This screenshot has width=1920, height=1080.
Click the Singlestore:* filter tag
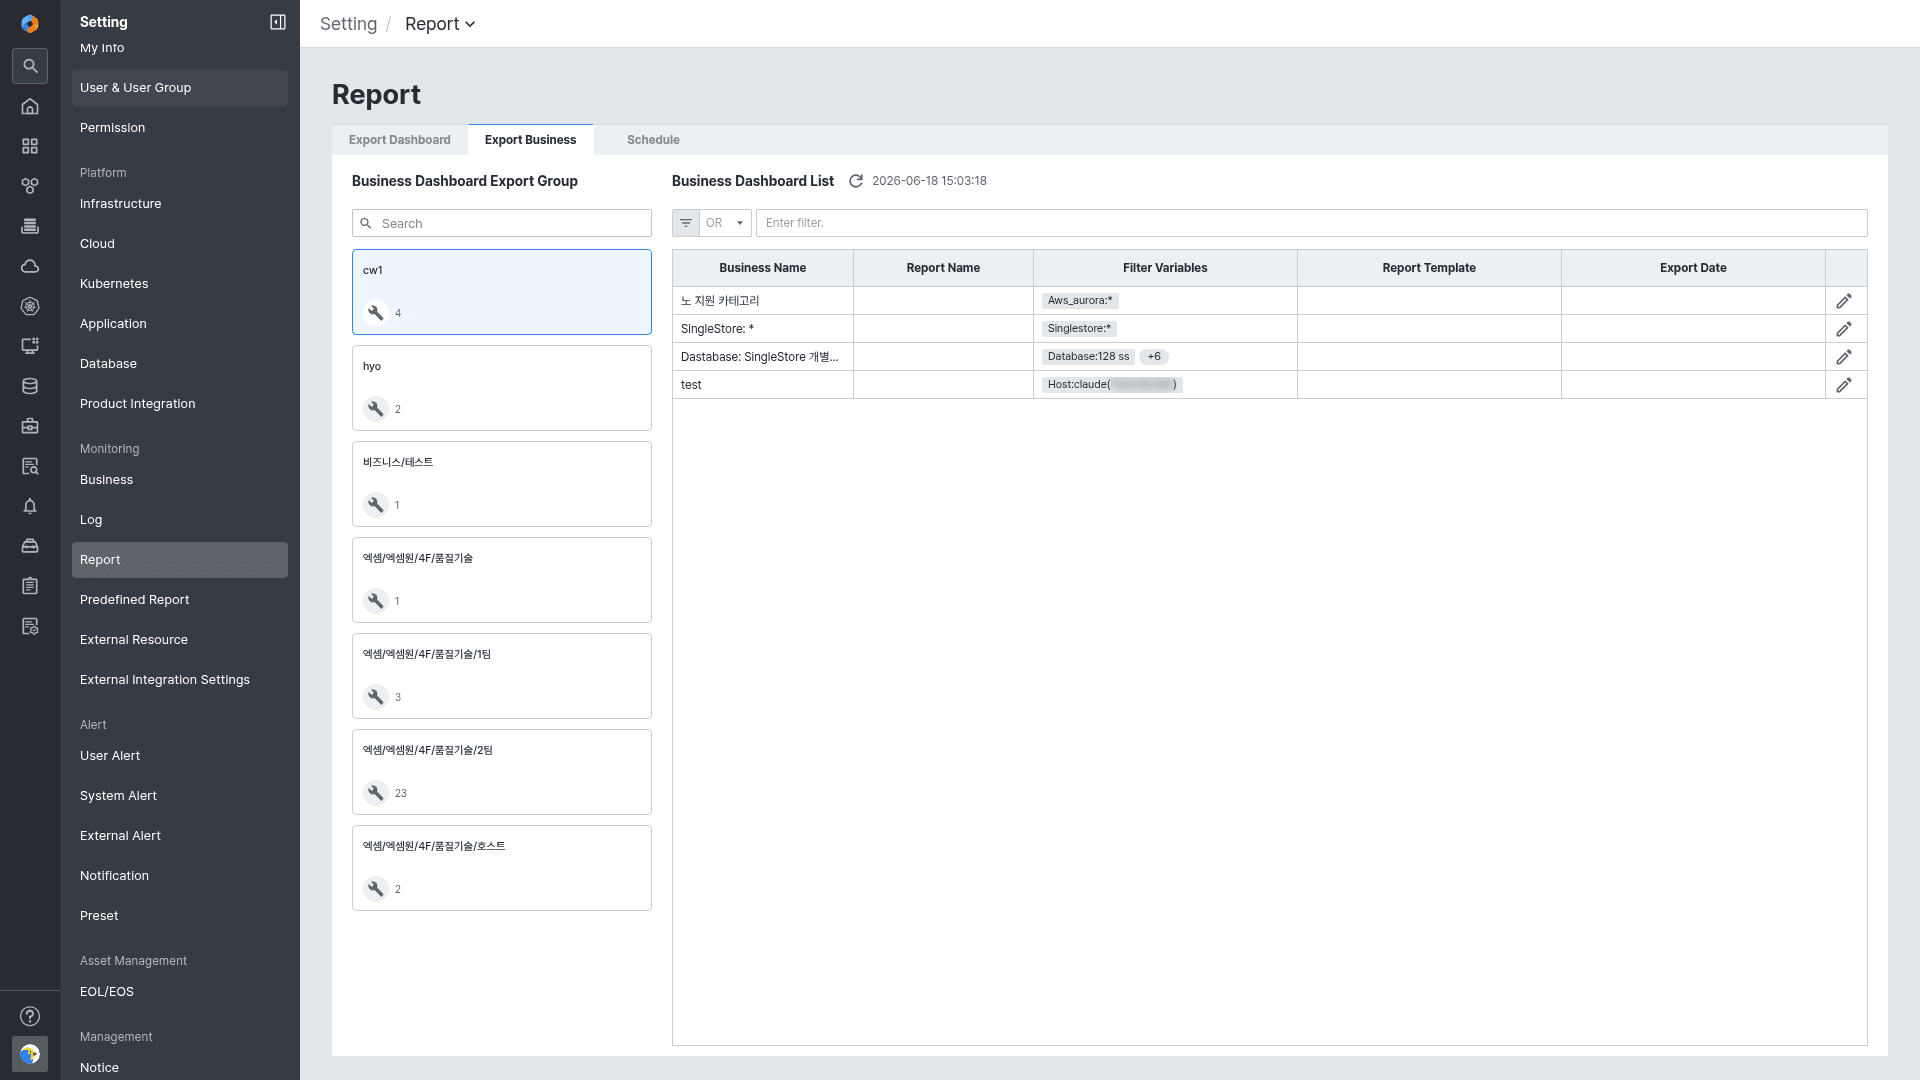tap(1079, 329)
